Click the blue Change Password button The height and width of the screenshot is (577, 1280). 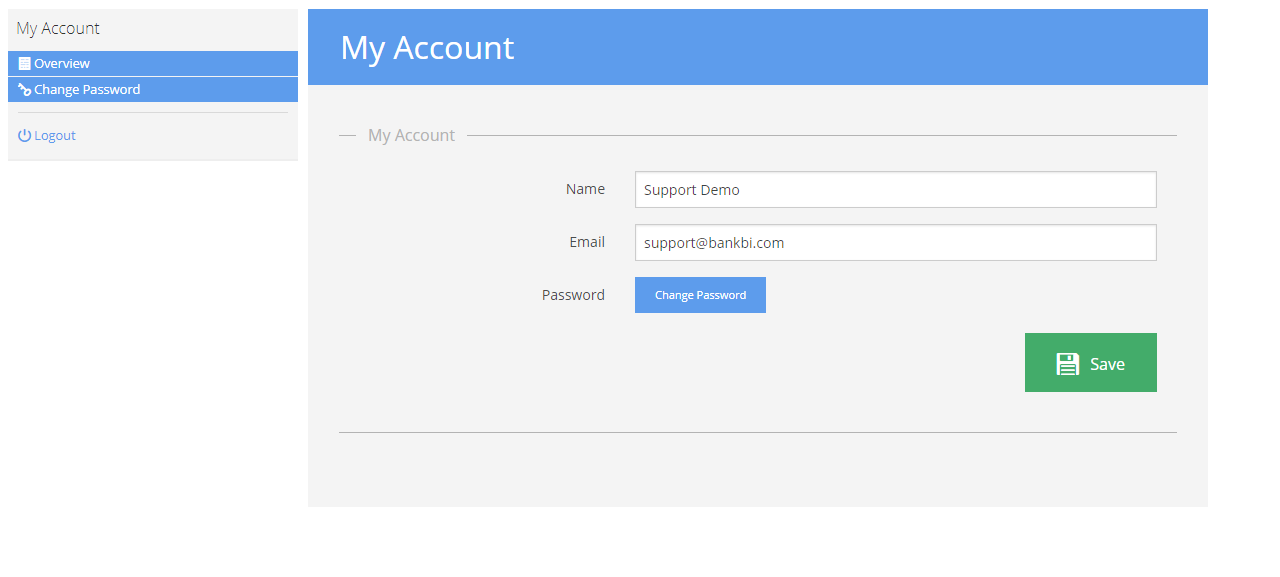point(700,295)
